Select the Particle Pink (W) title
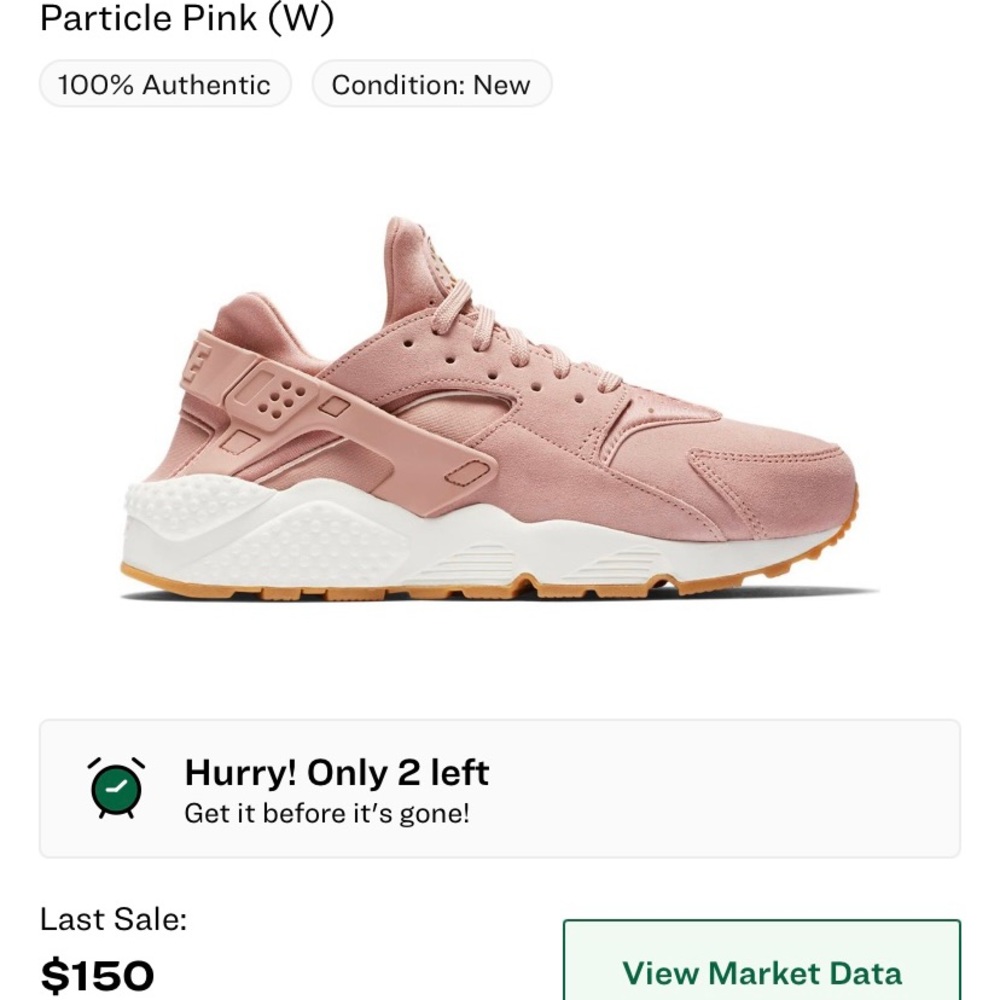 (188, 17)
